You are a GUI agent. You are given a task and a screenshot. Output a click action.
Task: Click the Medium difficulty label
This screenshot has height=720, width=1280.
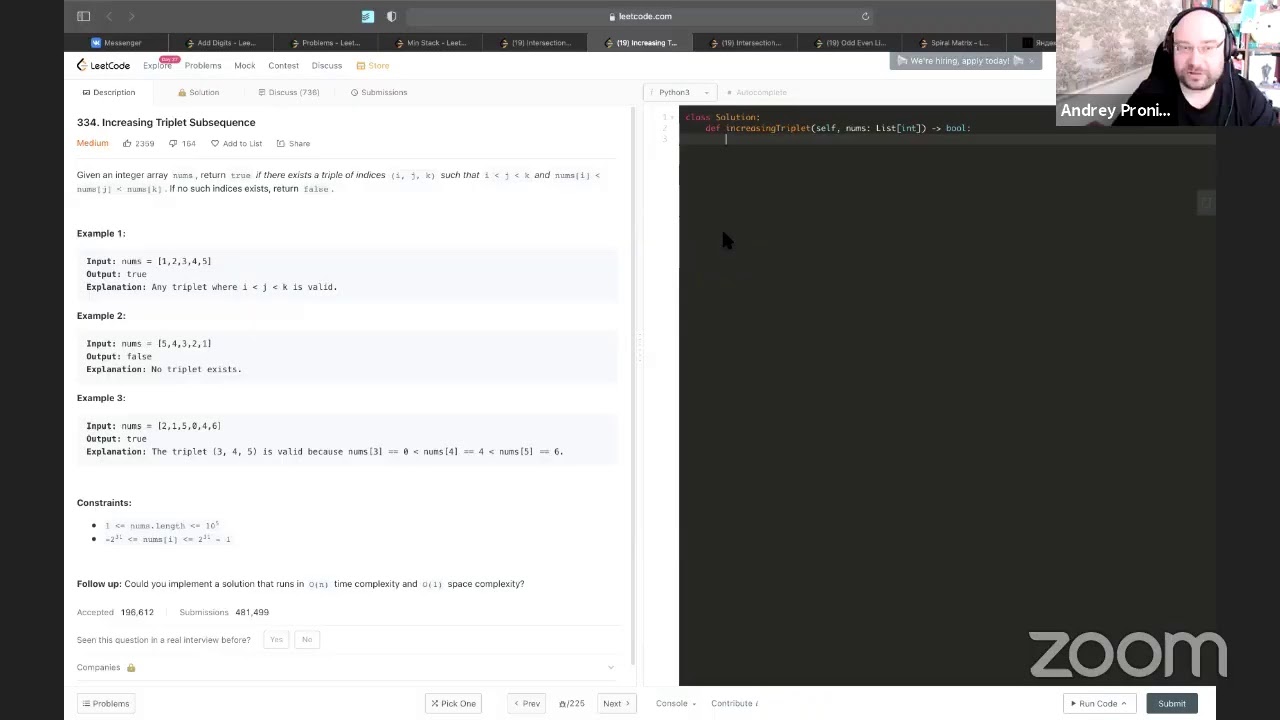tap(92, 144)
